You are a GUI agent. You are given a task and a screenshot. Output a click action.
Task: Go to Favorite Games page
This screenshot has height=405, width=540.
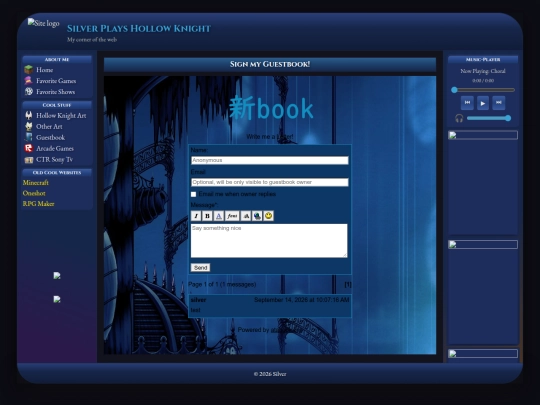[x=56, y=81]
